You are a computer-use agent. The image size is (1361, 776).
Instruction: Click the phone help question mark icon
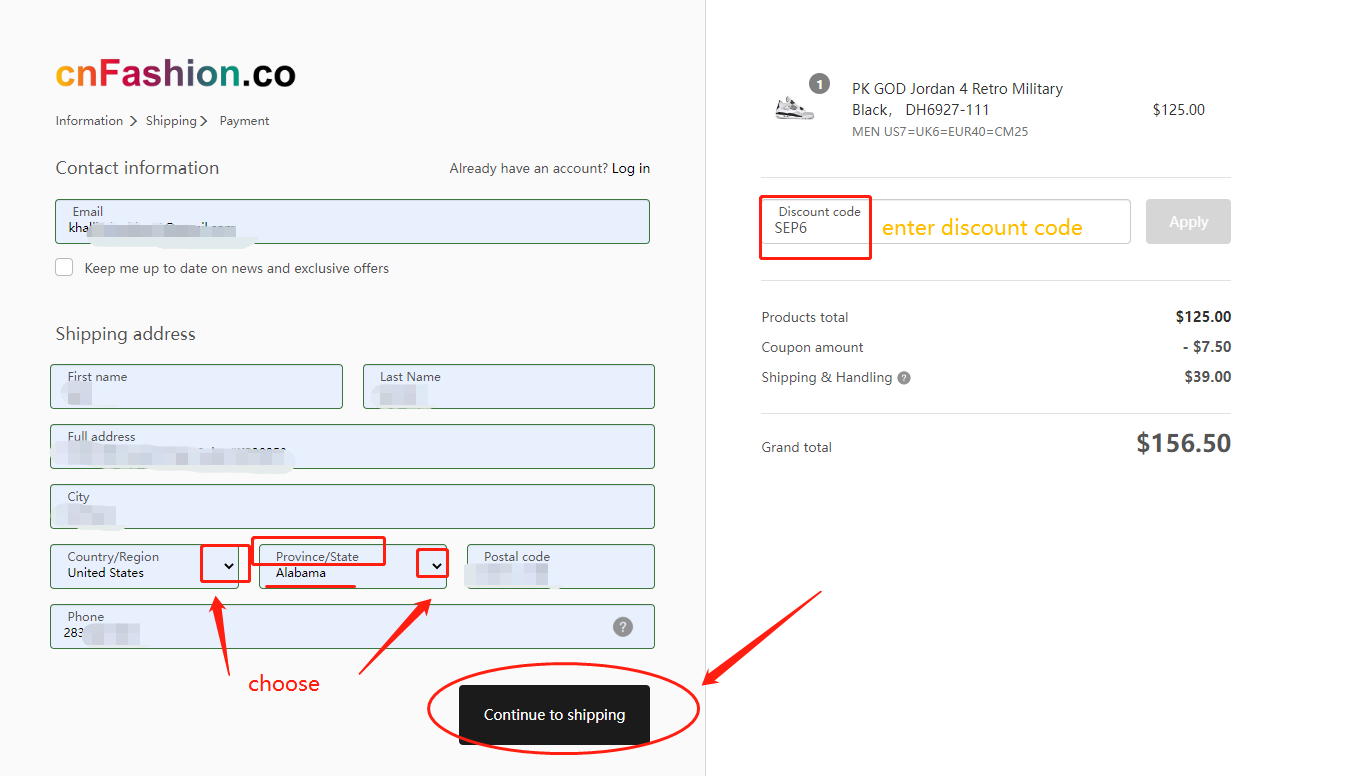(x=623, y=627)
